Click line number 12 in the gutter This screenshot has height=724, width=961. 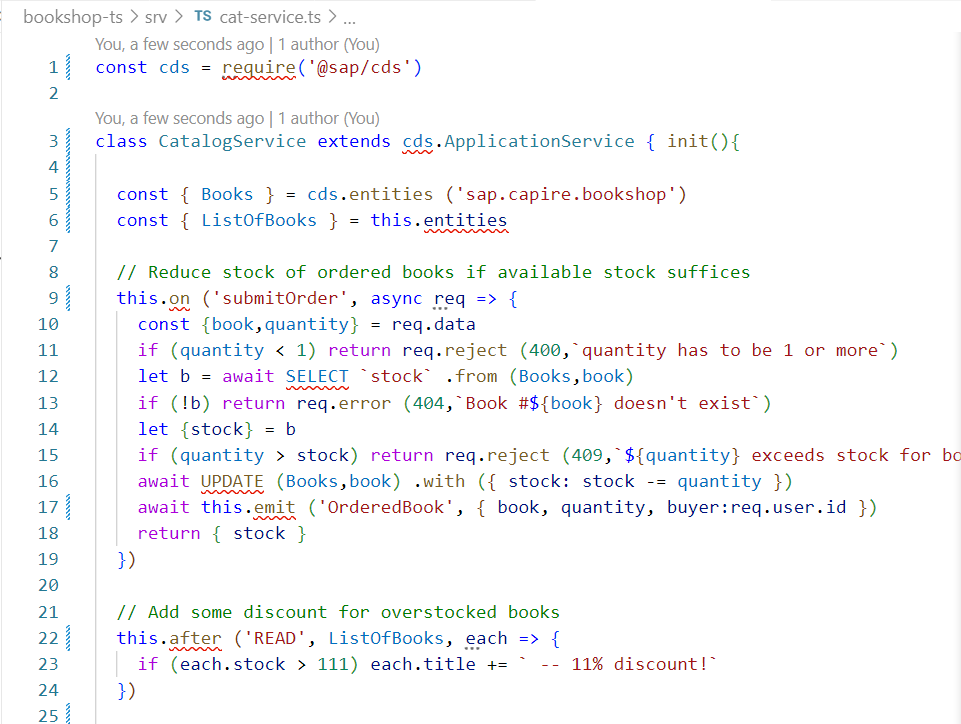coord(48,376)
